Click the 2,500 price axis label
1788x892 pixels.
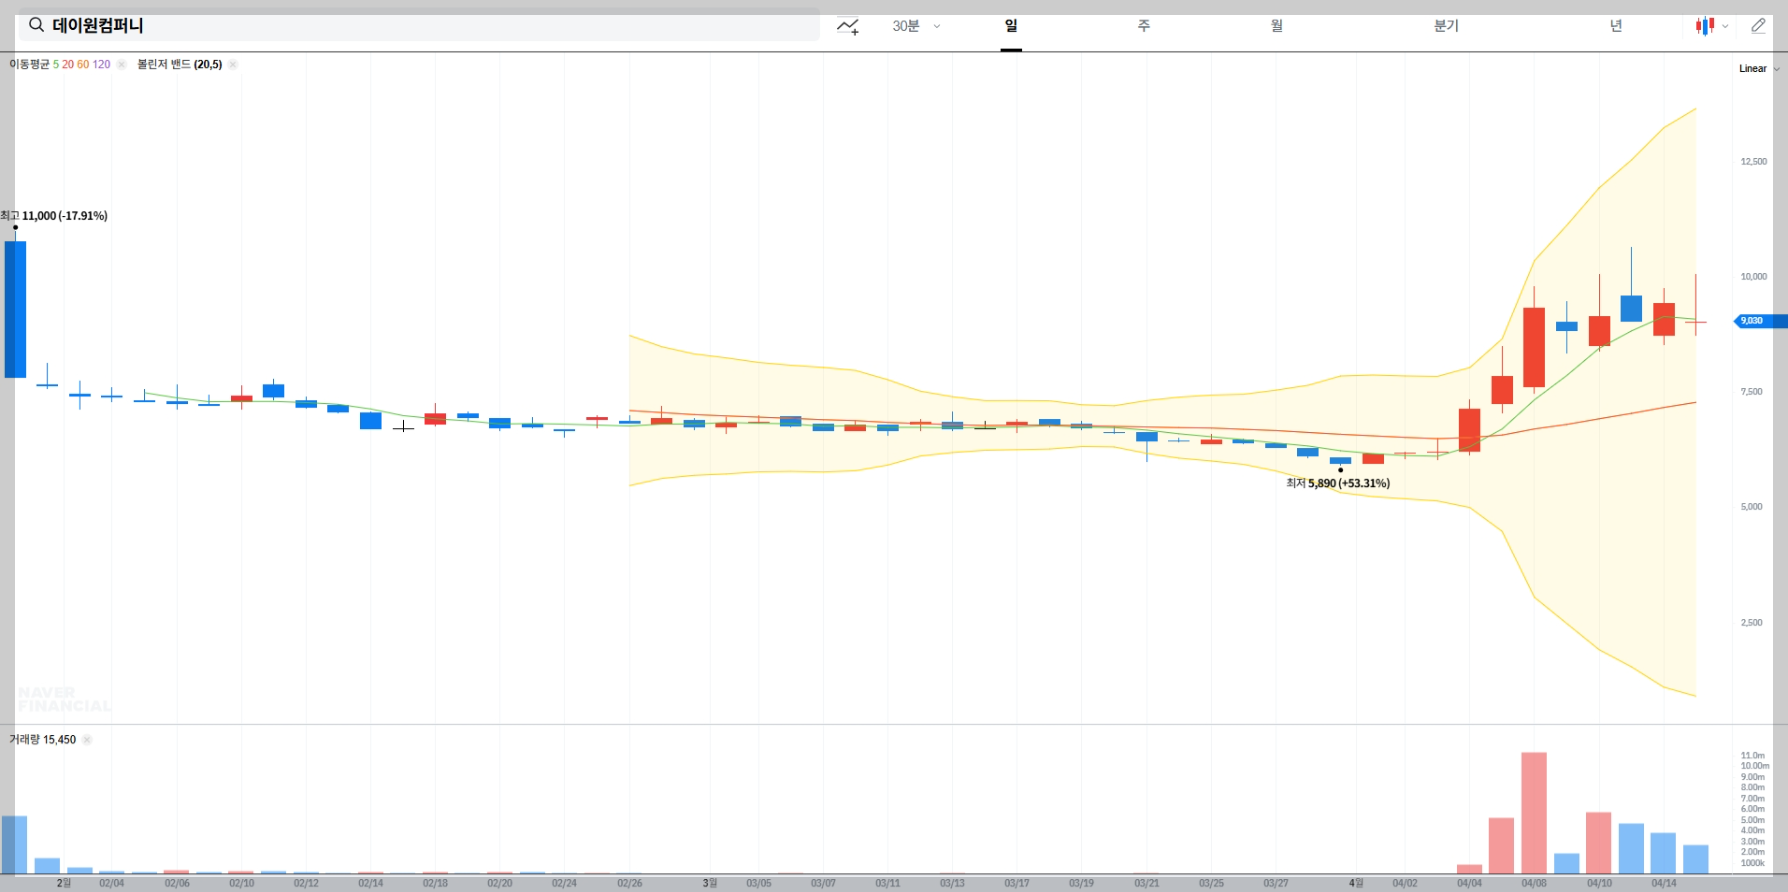pyautogui.click(x=1752, y=622)
